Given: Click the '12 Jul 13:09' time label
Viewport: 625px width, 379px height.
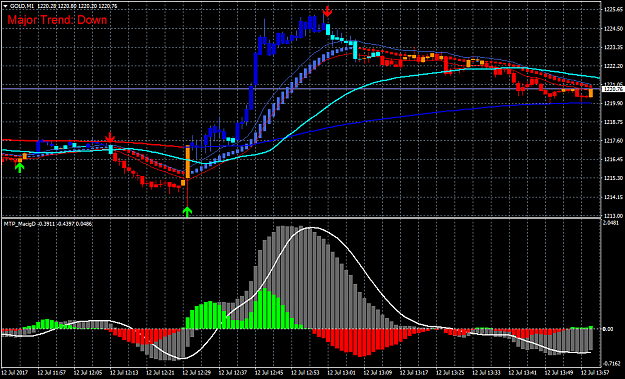Looking at the screenshot, I should point(377,373).
